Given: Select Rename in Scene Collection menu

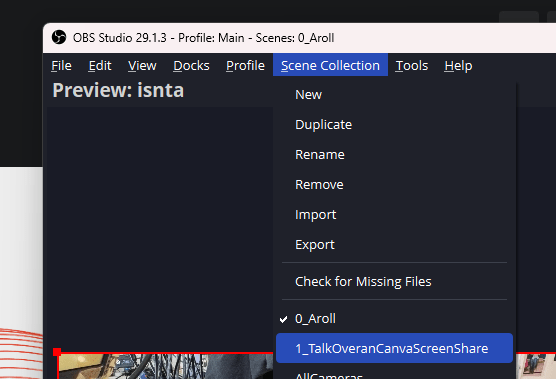Looking at the screenshot, I should pyautogui.click(x=394, y=155).
